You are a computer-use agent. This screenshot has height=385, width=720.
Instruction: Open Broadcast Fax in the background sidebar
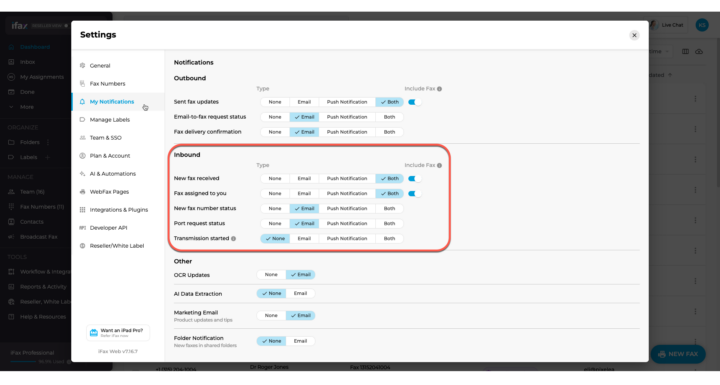pos(38,237)
